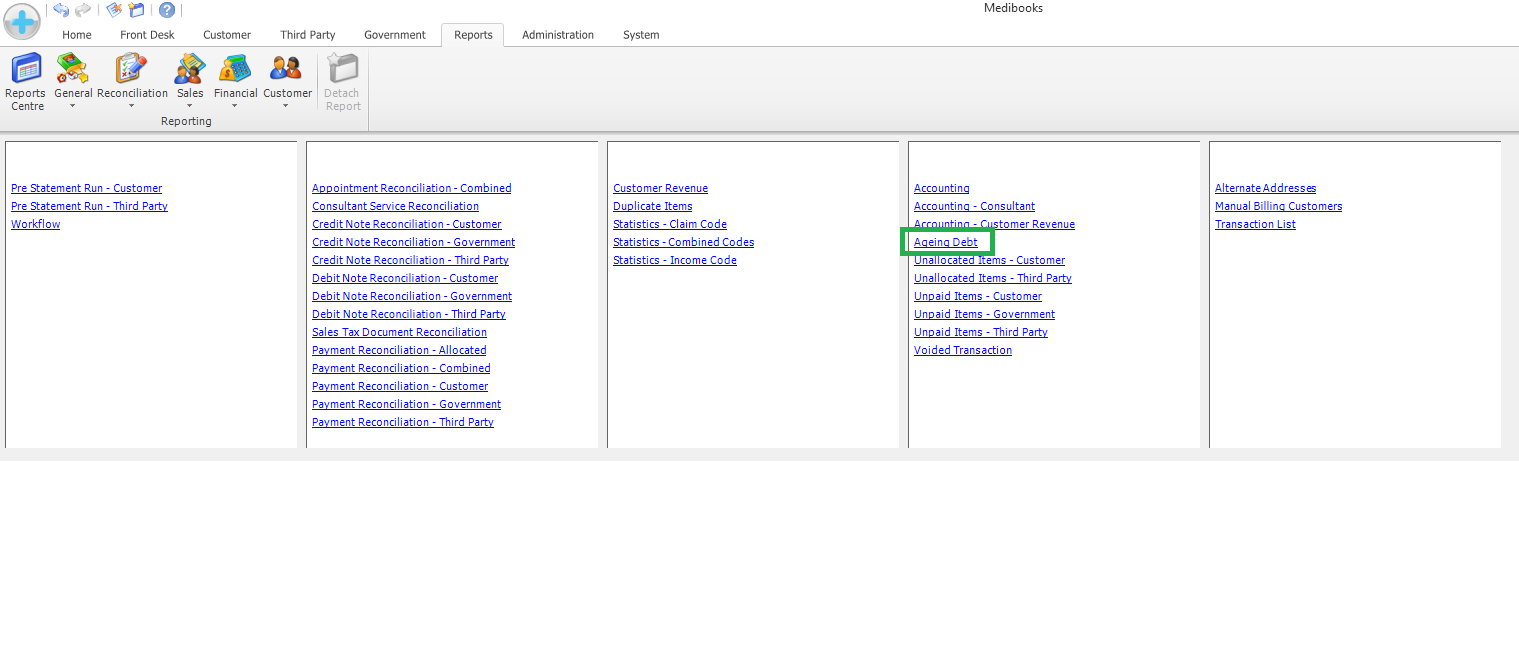Open the Ageing Debt report link
Viewport: 1519px width, 648px height.
point(945,243)
